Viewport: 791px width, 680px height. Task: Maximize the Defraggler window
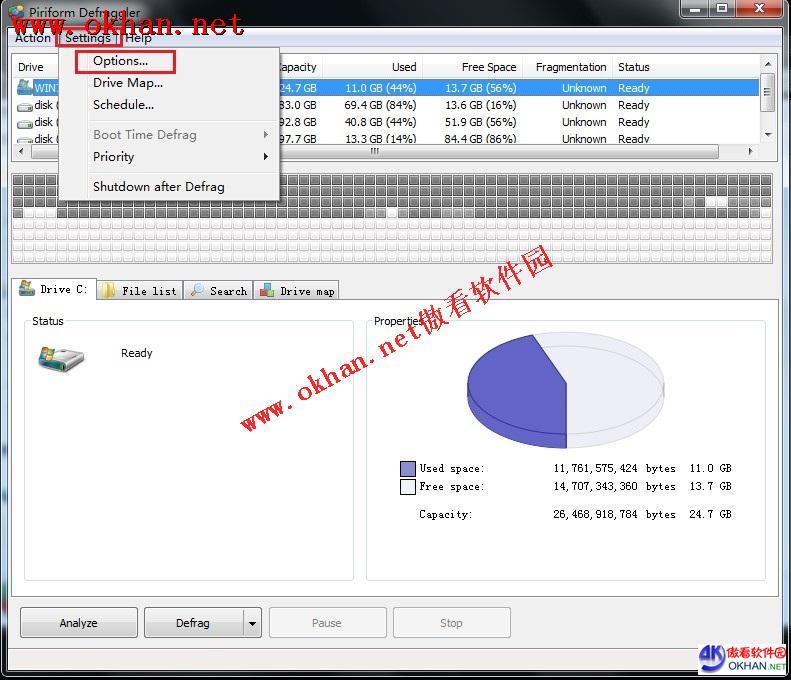click(x=722, y=9)
